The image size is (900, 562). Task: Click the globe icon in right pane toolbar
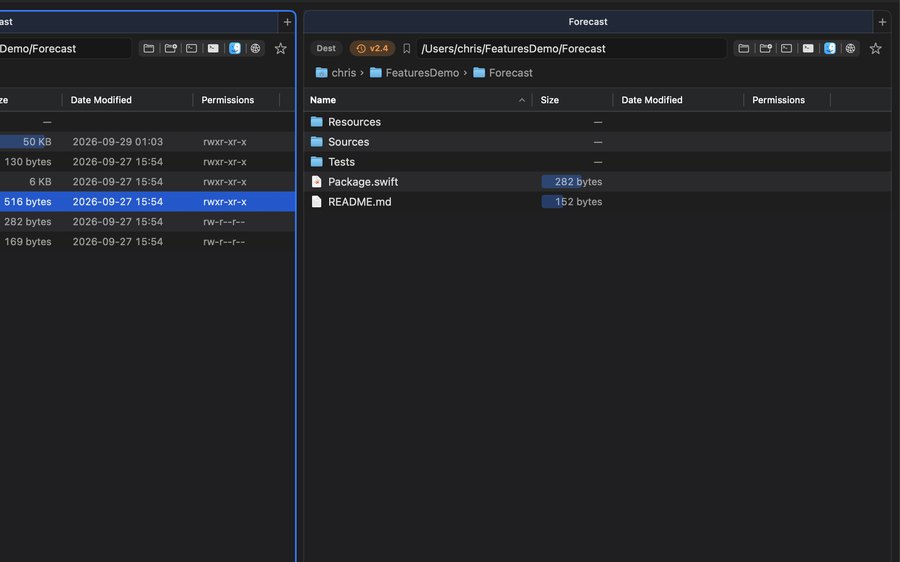coord(851,48)
